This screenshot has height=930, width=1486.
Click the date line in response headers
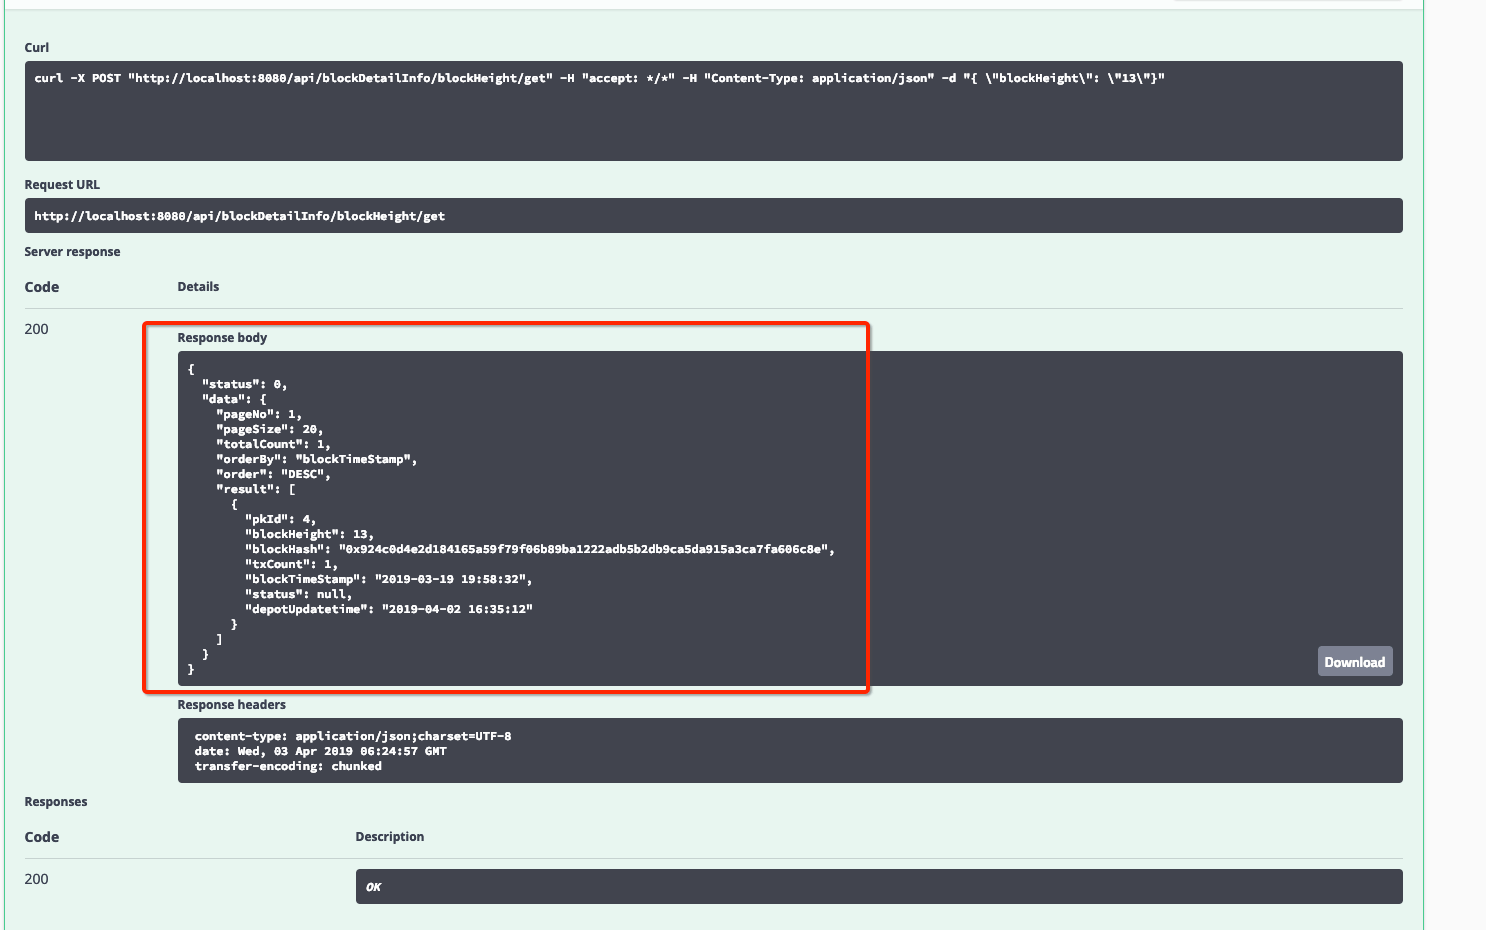click(x=320, y=751)
